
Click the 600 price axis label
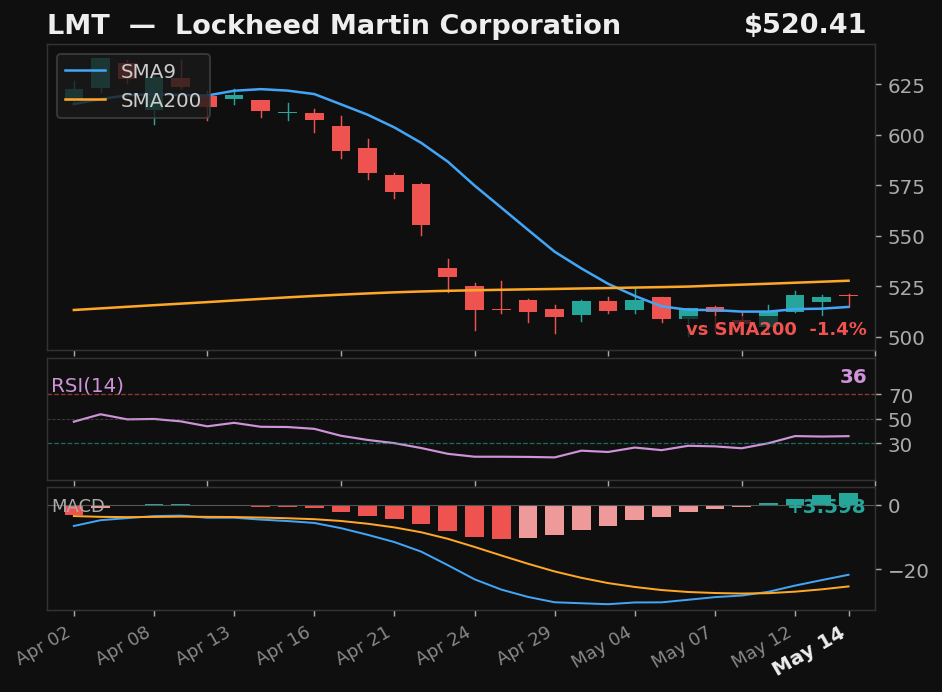pos(907,136)
